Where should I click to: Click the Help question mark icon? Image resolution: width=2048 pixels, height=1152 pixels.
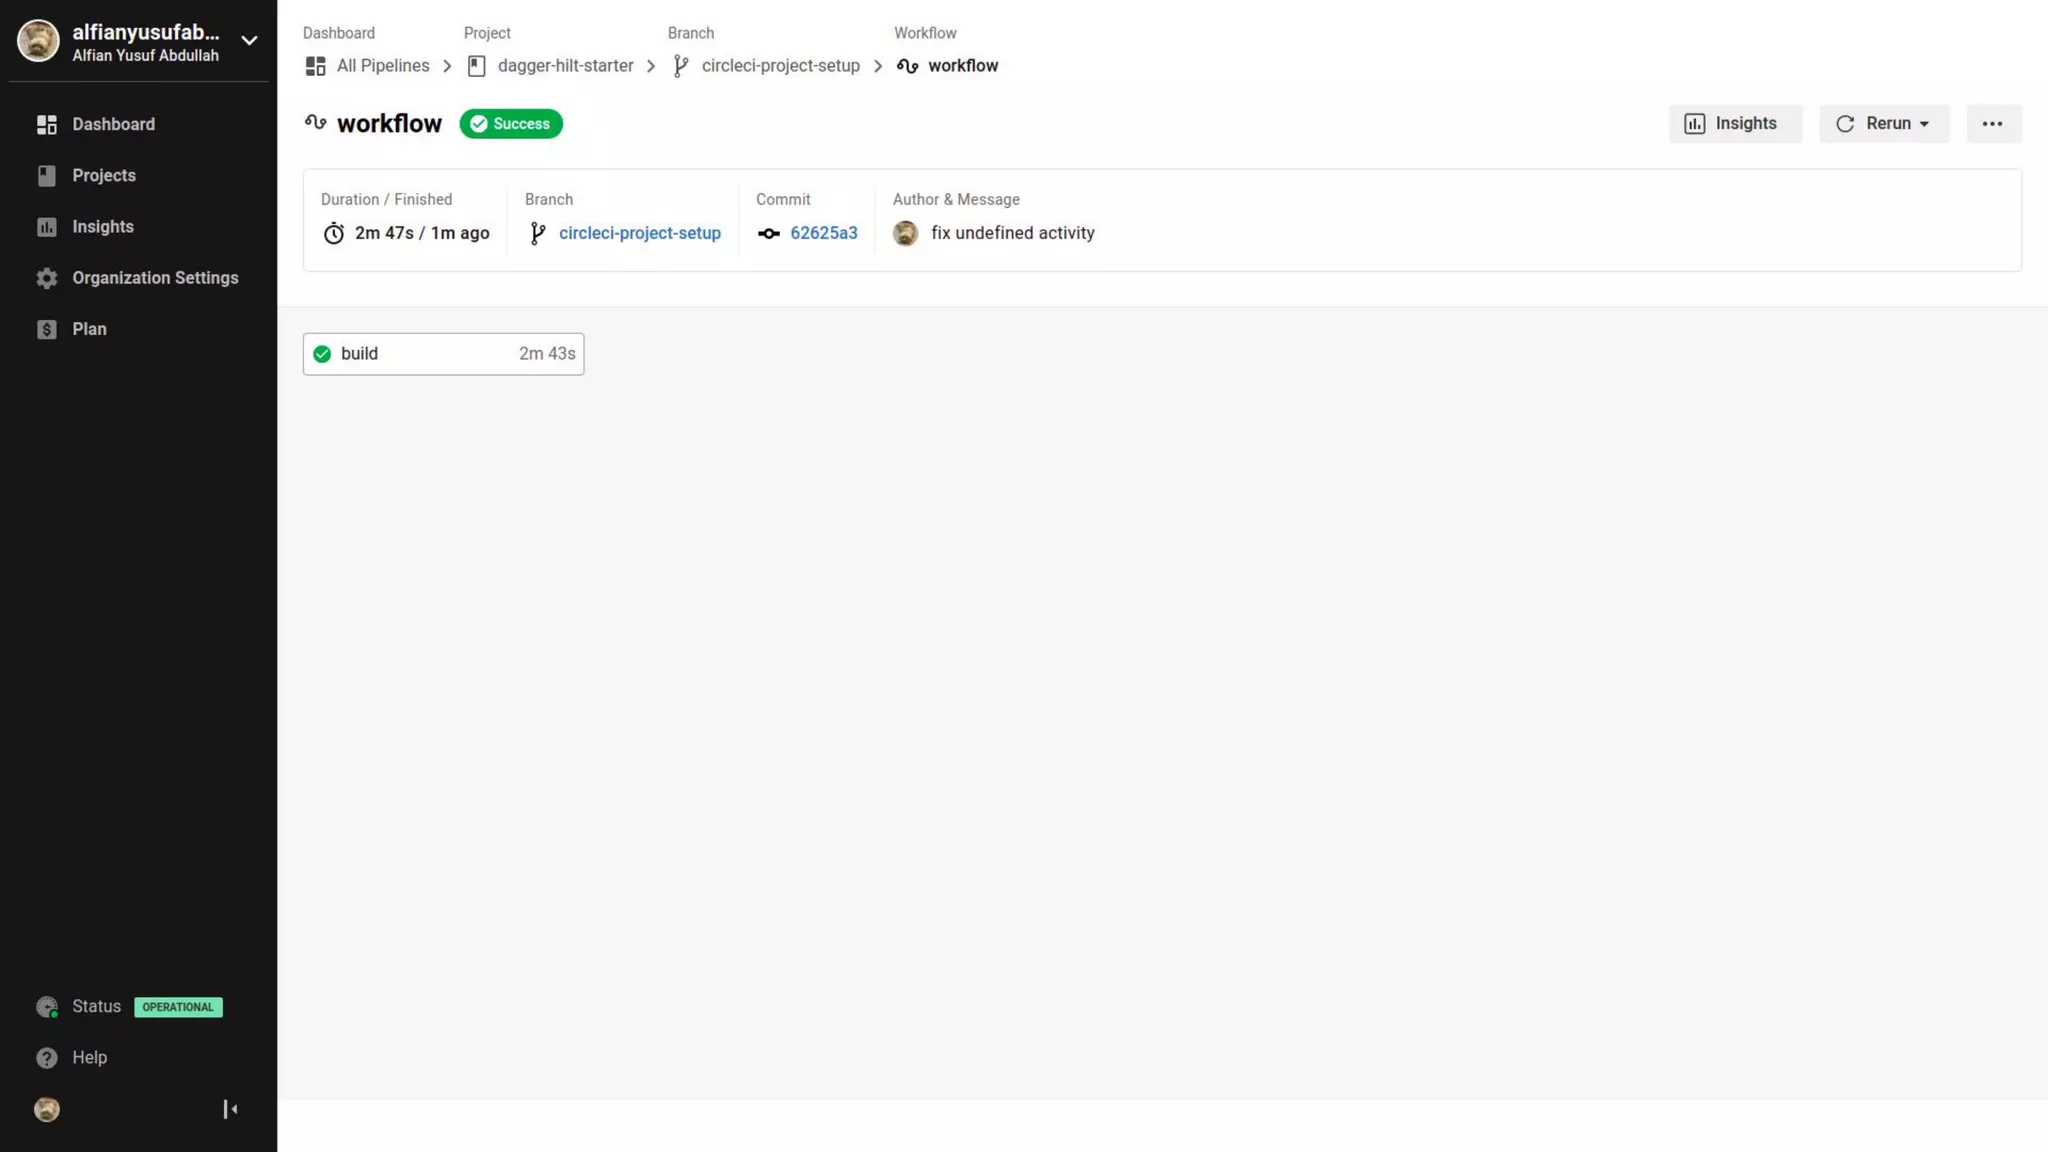pos(47,1058)
